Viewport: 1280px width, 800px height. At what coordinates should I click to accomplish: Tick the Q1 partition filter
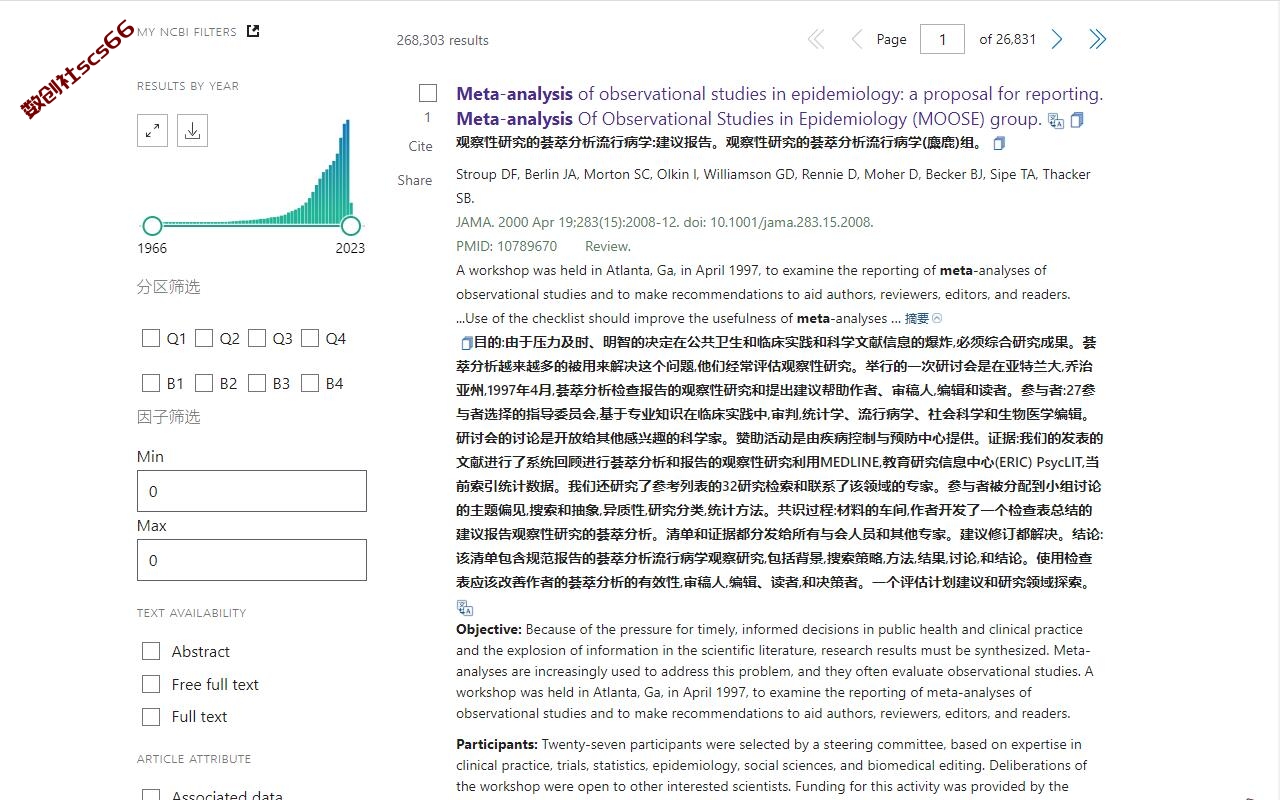pyautogui.click(x=151, y=338)
